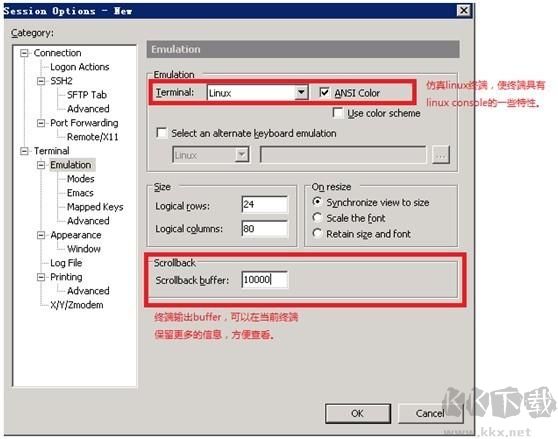
Task: Choose Retain size and font option
Action: [x=317, y=233]
